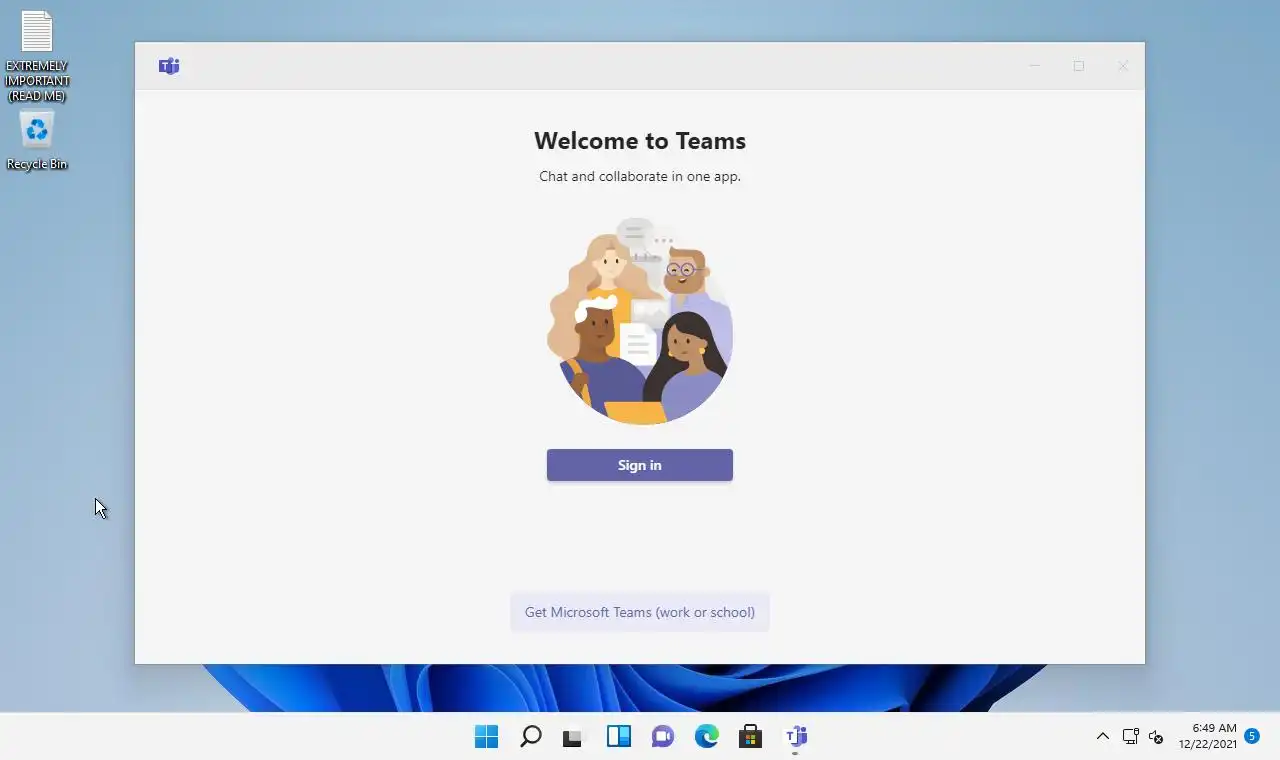1280x760 pixels.
Task: Open the Windows Start menu
Action: coord(486,737)
